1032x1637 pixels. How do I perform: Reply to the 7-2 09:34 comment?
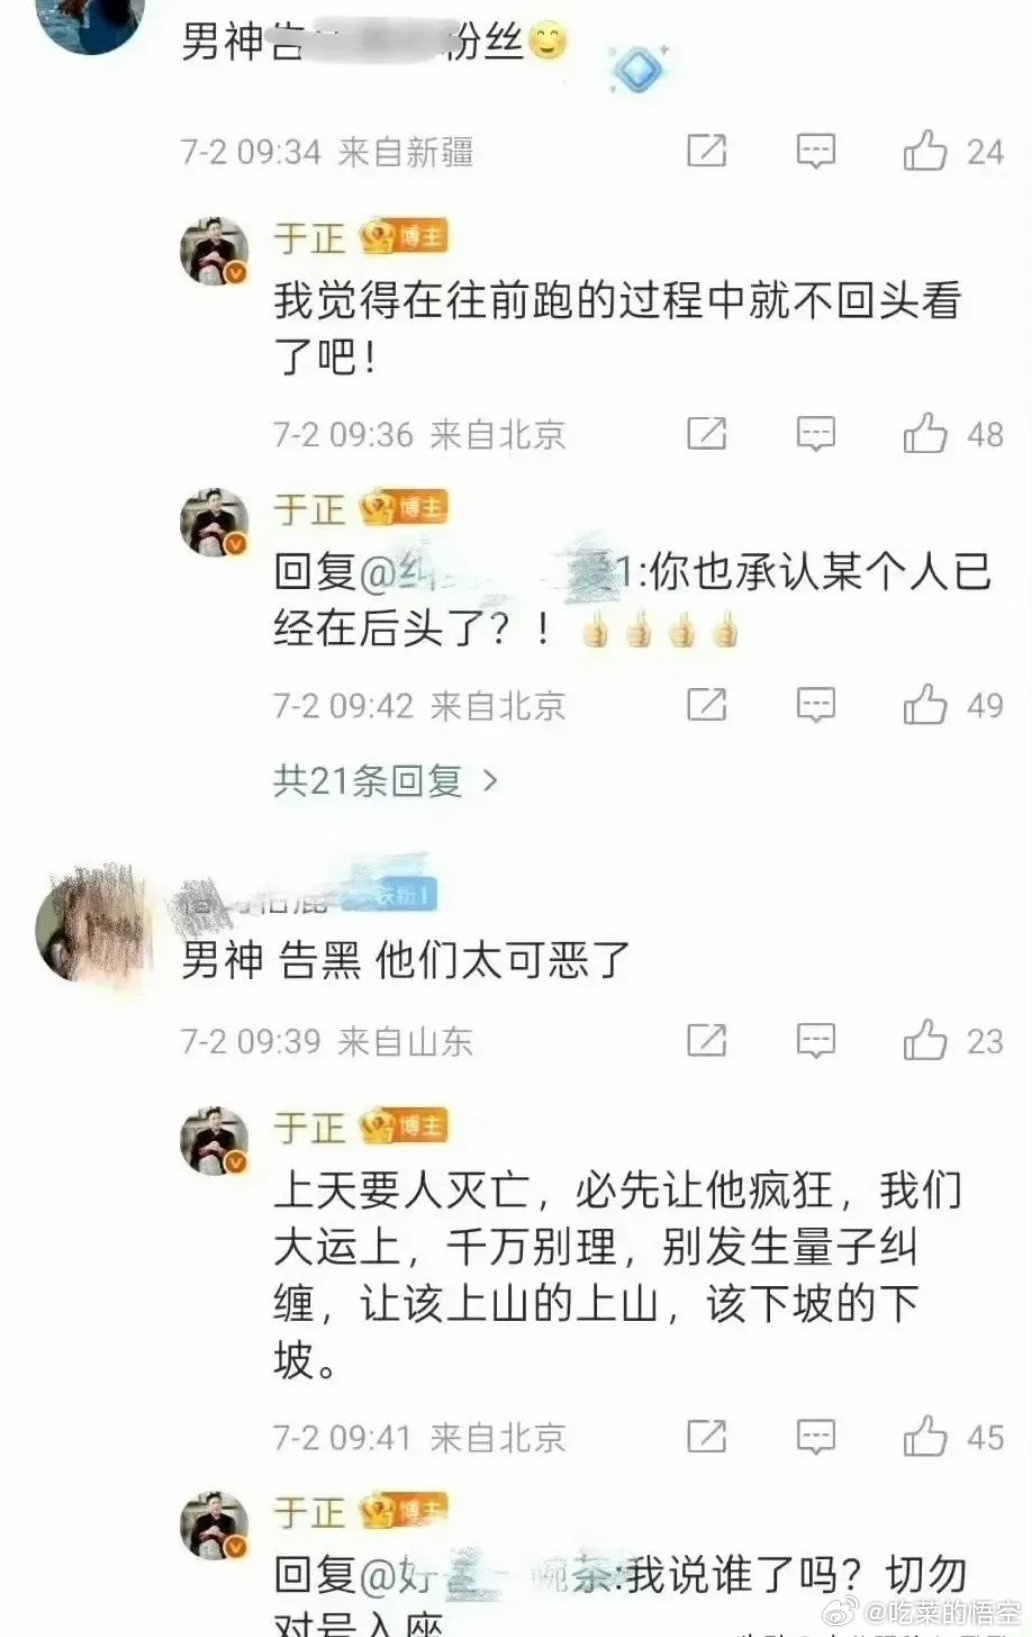(x=815, y=151)
